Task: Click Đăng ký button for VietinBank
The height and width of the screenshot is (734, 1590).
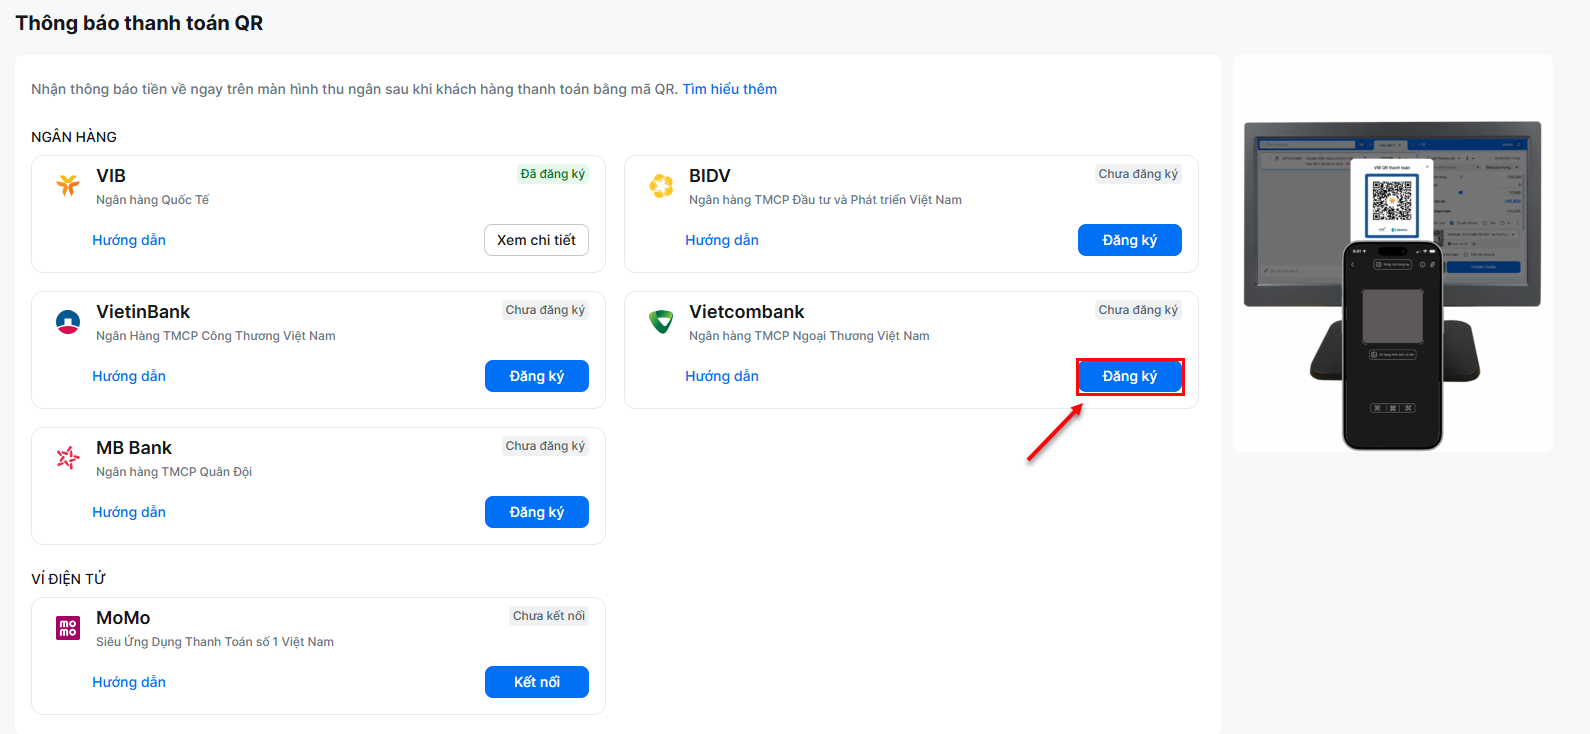Action: click(537, 376)
